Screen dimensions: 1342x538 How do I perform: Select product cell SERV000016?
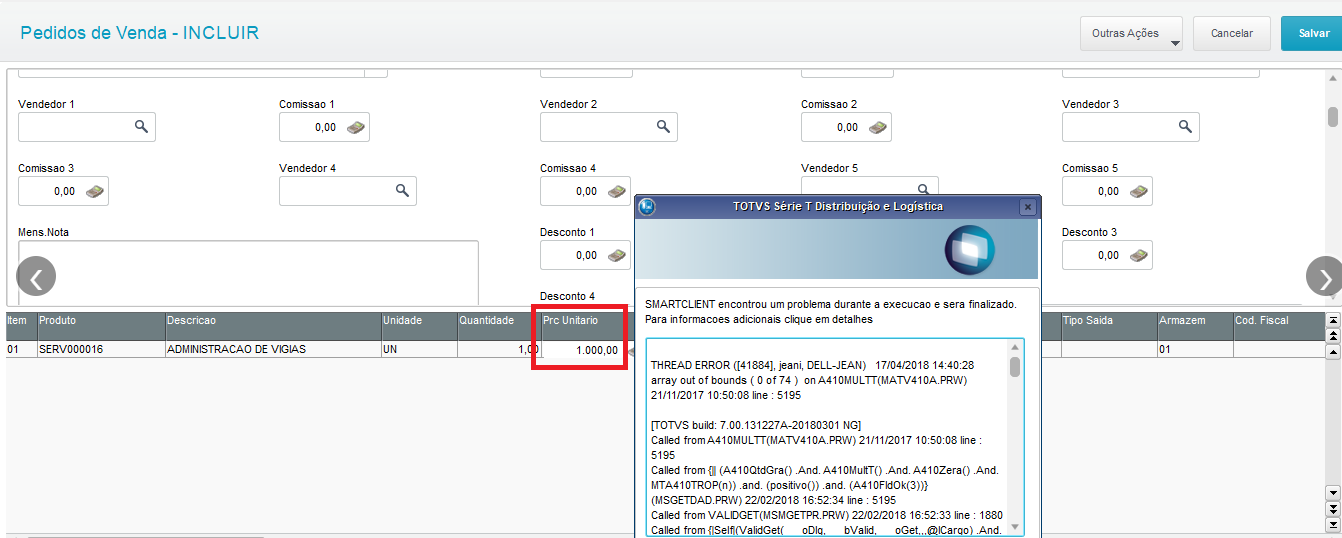tap(100, 349)
